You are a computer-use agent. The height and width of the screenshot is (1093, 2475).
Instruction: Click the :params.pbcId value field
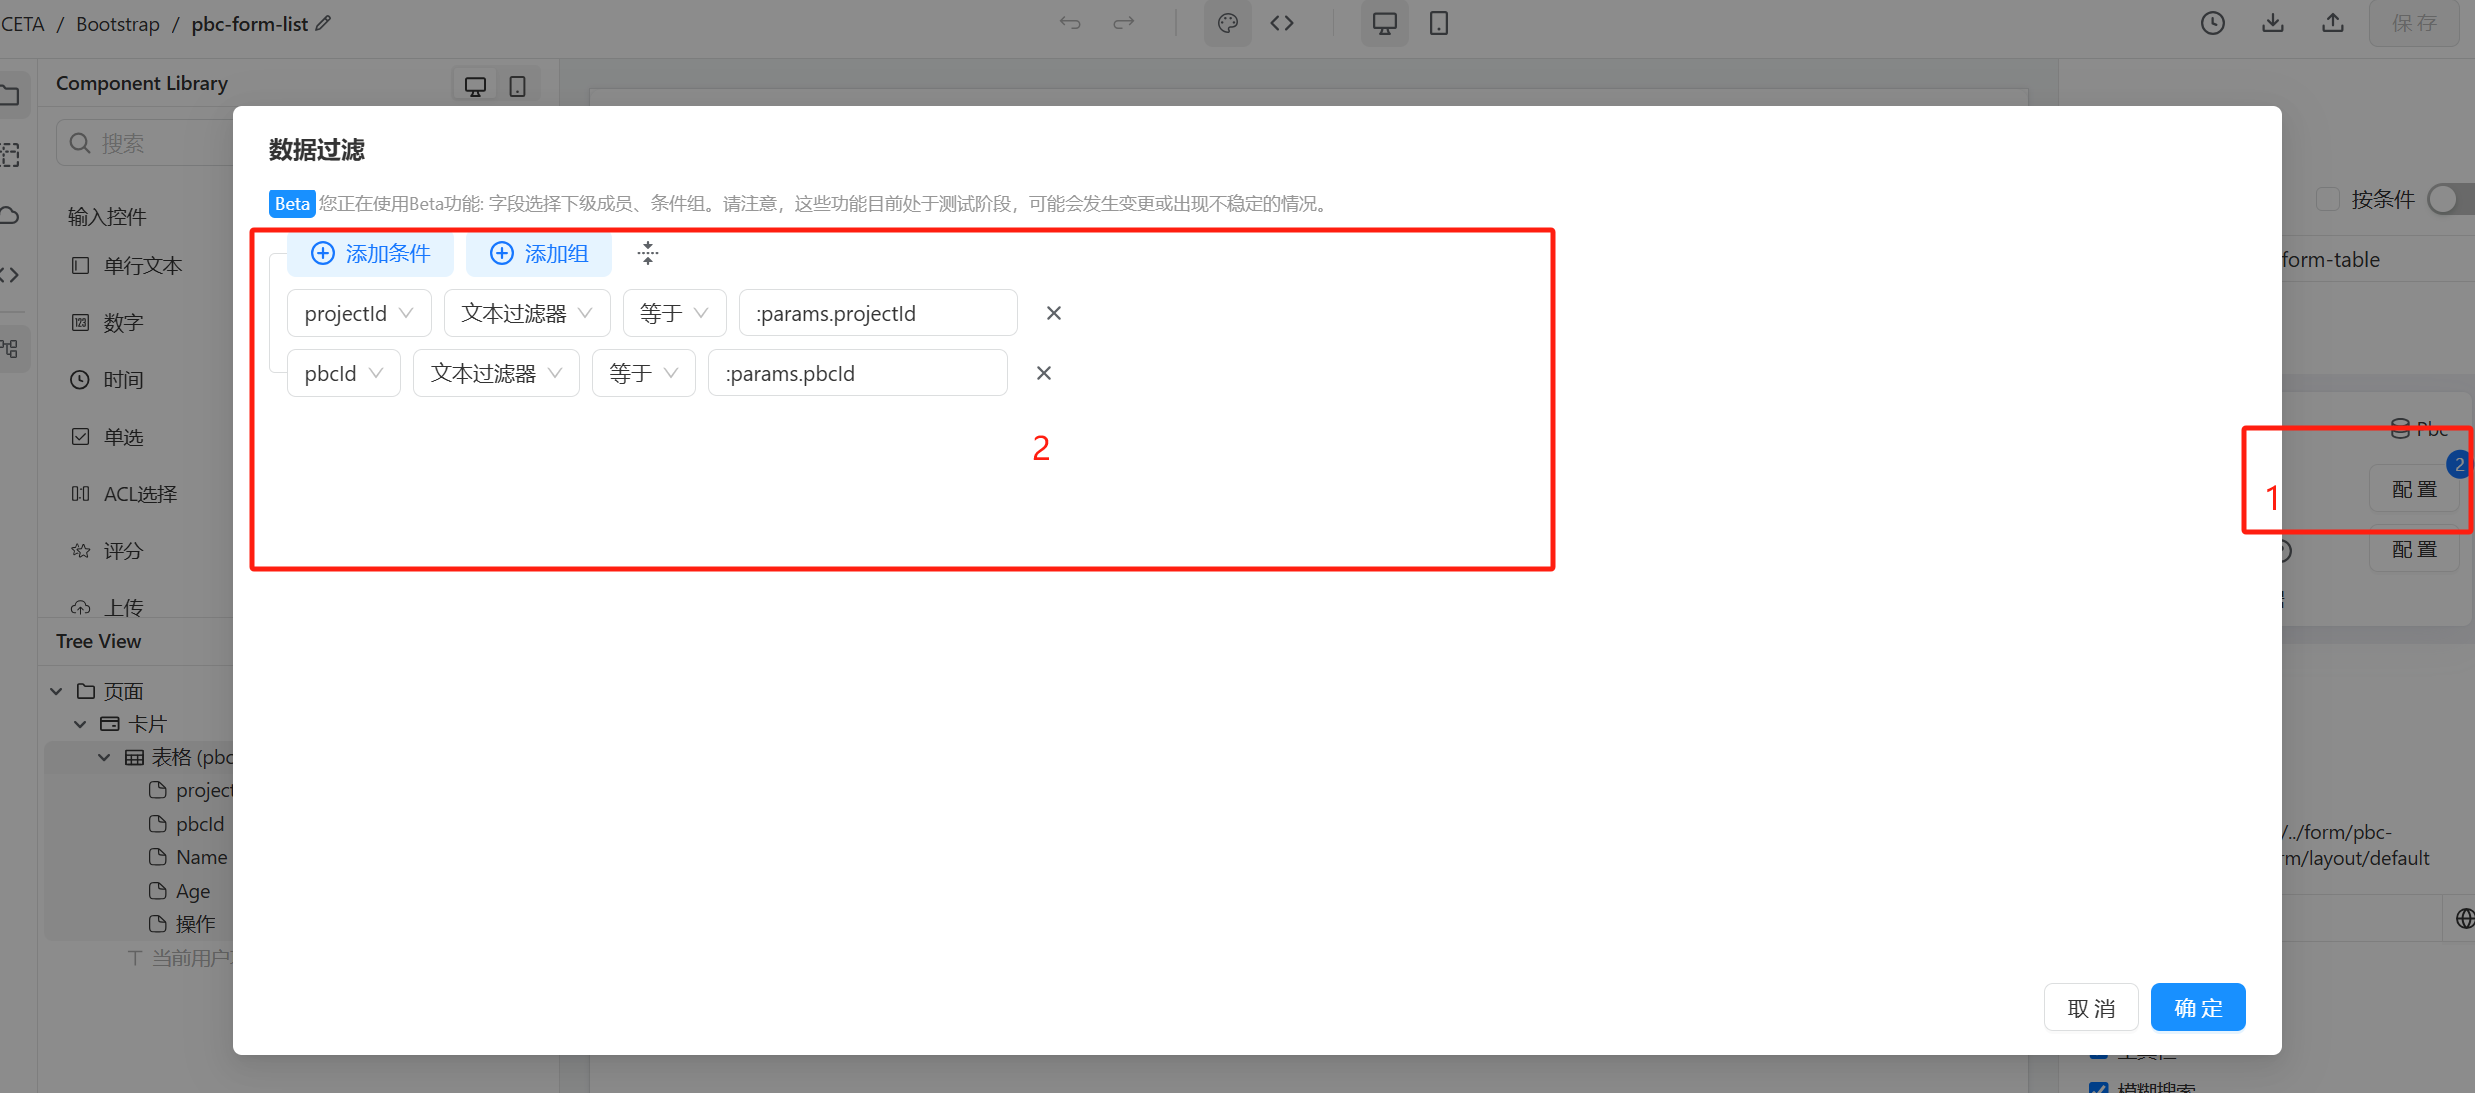[x=857, y=373]
